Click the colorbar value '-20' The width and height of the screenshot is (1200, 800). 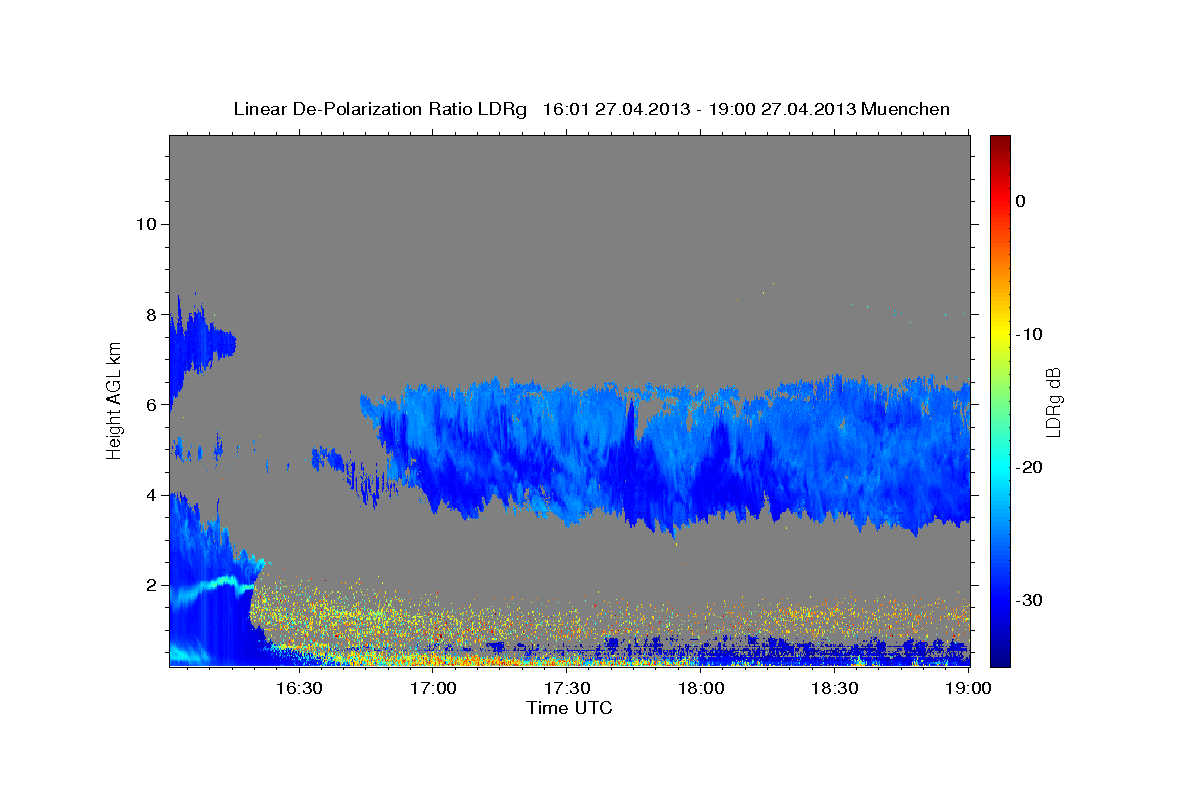coord(1029,467)
